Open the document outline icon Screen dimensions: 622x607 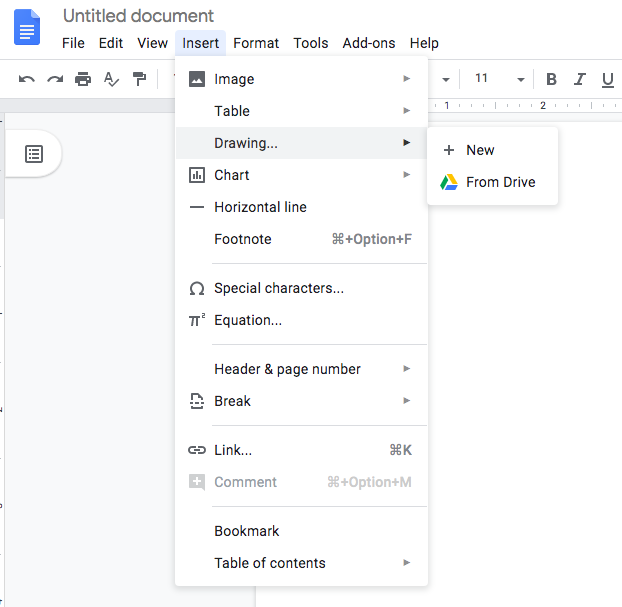pyautogui.click(x=34, y=154)
